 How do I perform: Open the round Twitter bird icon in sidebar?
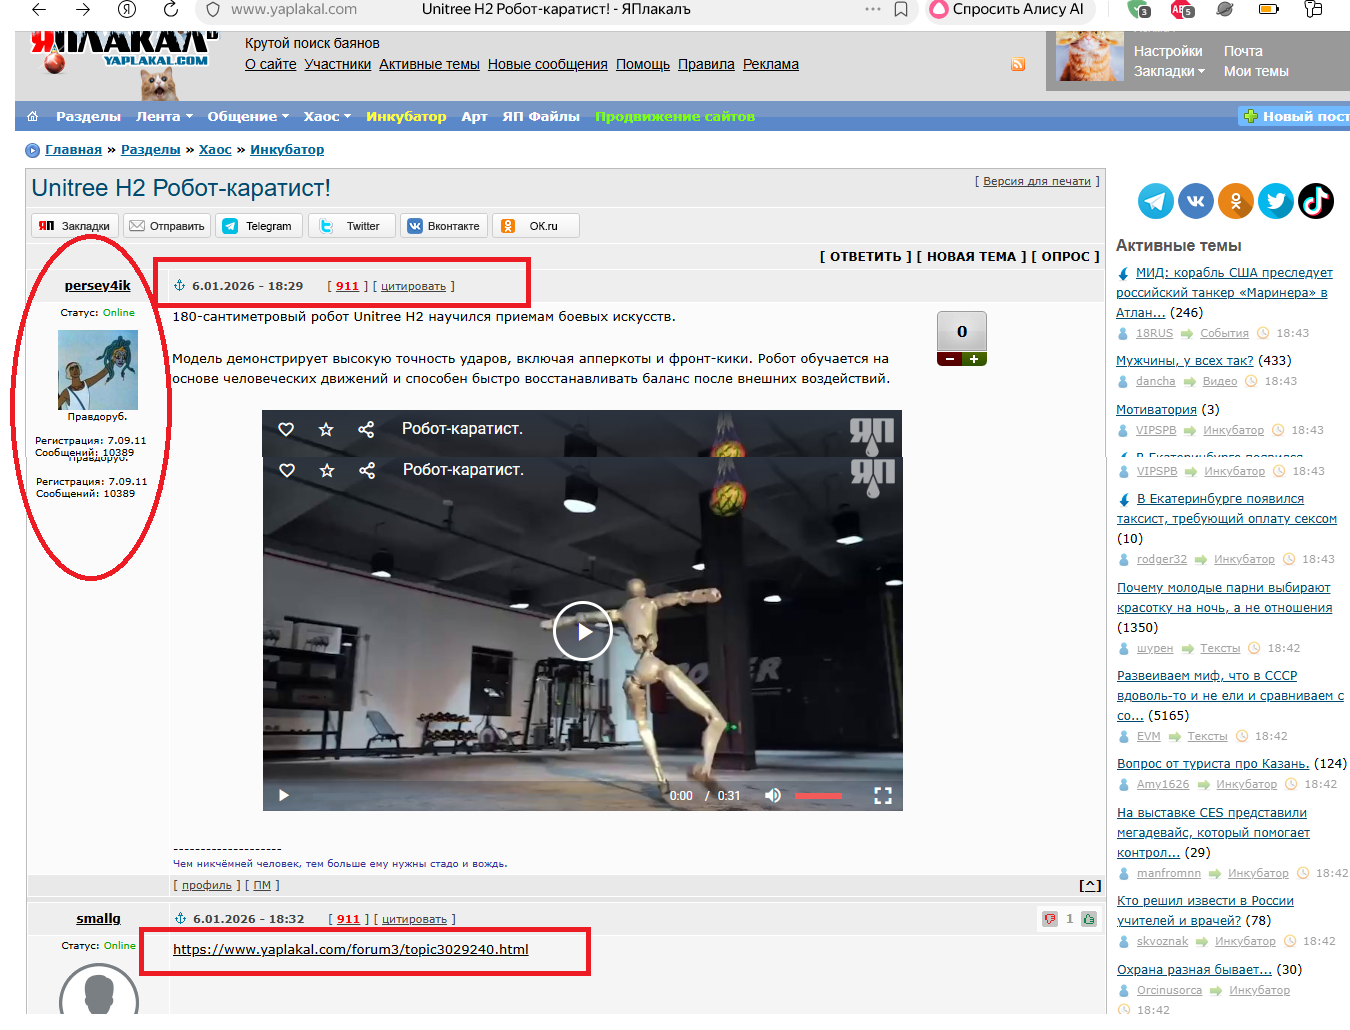(1276, 201)
